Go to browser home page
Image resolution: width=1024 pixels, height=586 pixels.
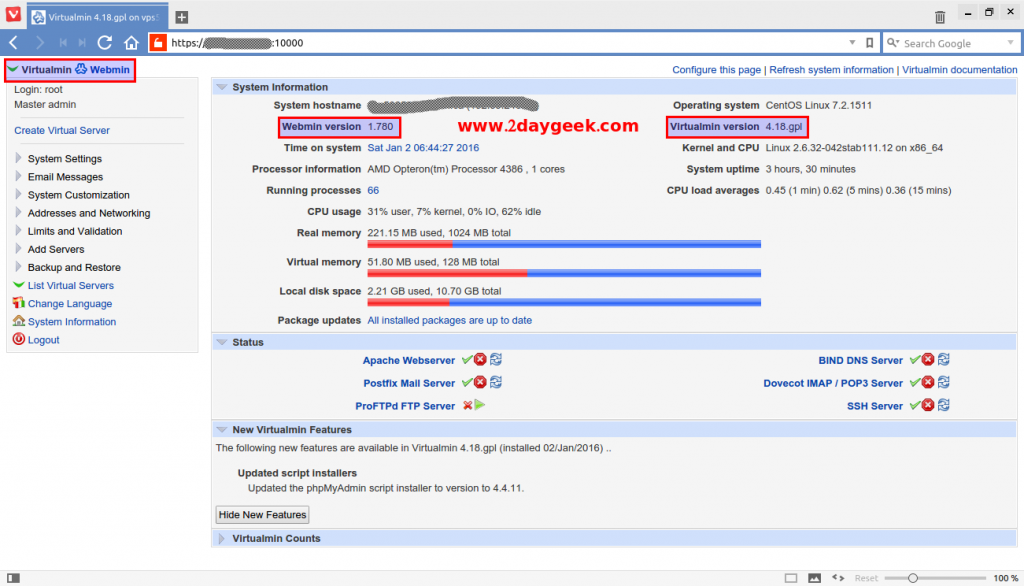(131, 43)
